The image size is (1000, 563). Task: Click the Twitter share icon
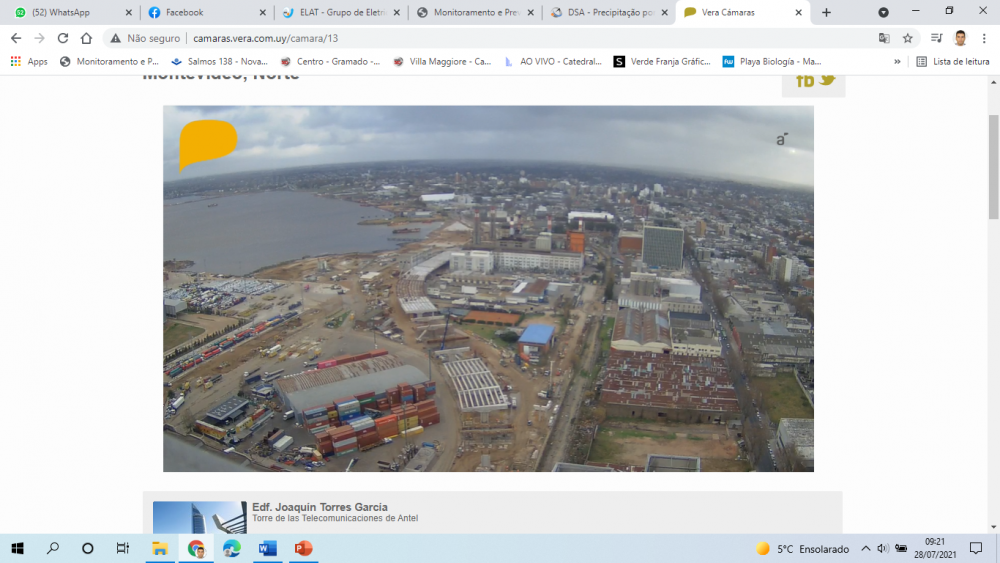(828, 80)
